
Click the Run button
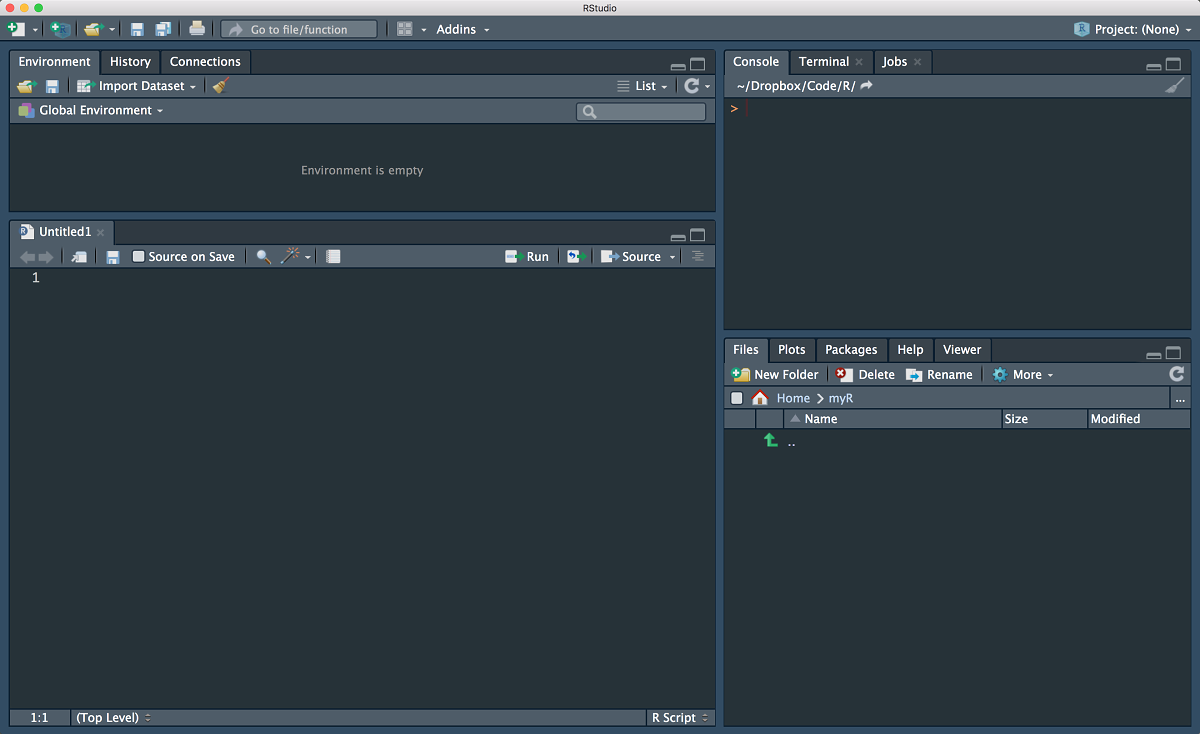tap(527, 257)
